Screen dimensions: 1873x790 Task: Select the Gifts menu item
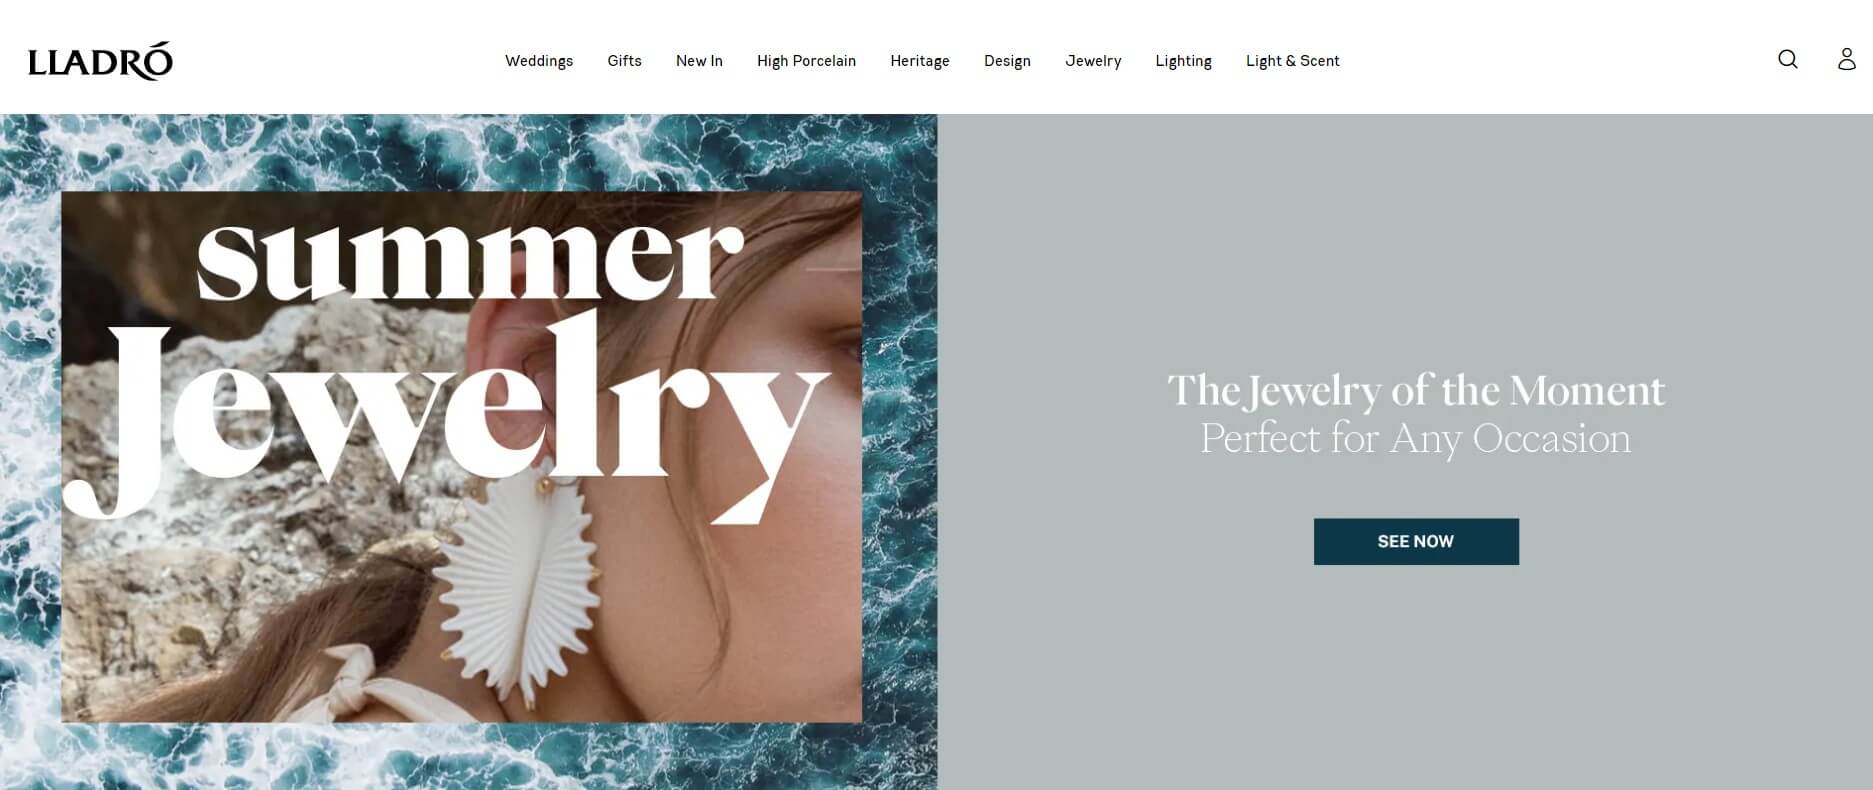click(624, 61)
